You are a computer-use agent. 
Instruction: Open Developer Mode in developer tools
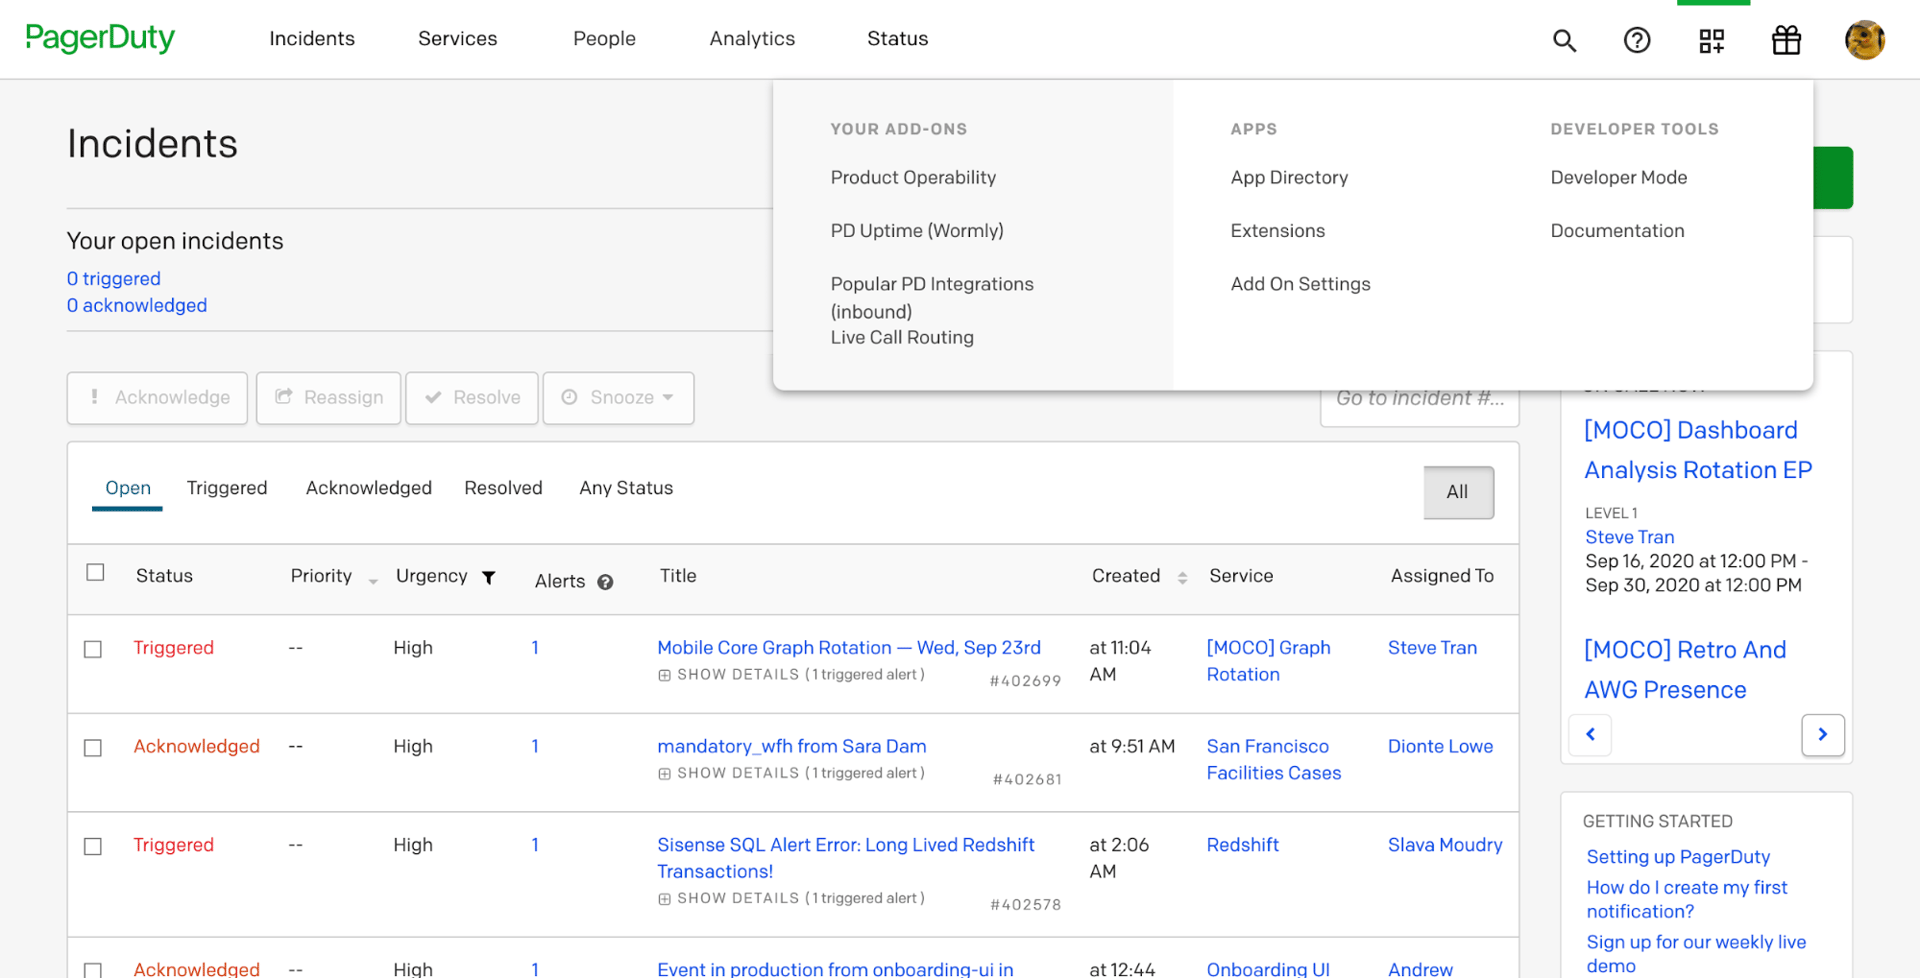pos(1618,177)
